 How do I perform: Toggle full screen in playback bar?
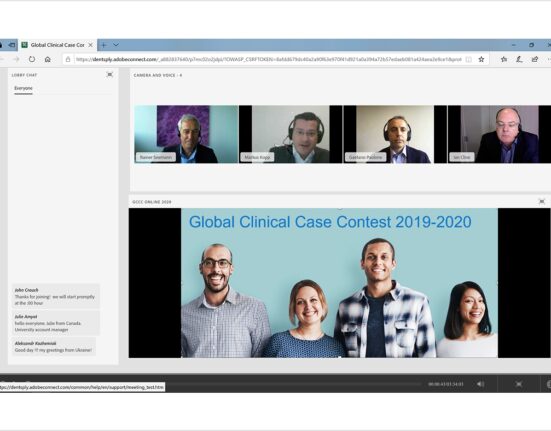click(x=518, y=384)
